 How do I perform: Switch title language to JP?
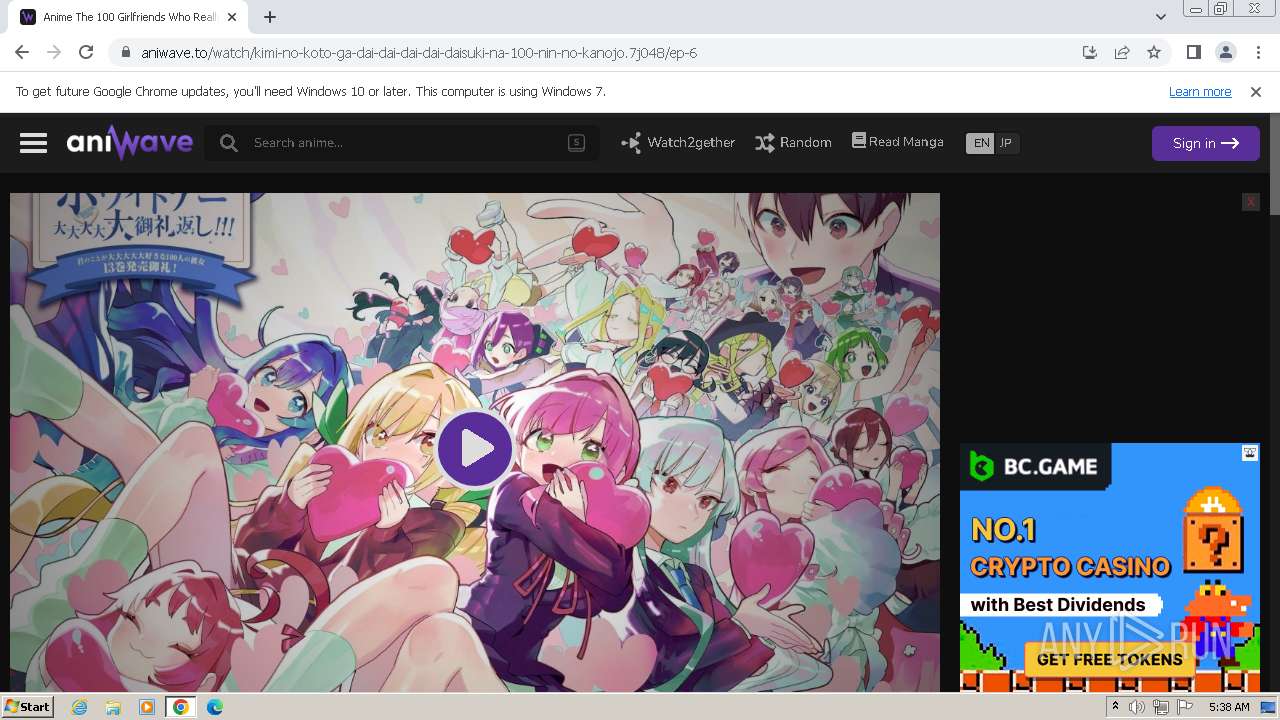coord(1006,143)
